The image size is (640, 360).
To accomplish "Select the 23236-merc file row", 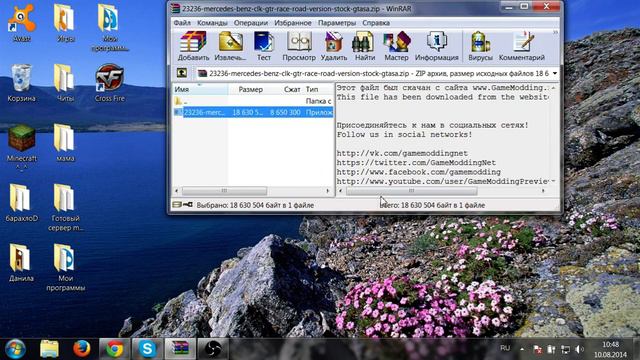I will pyautogui.click(x=253, y=112).
